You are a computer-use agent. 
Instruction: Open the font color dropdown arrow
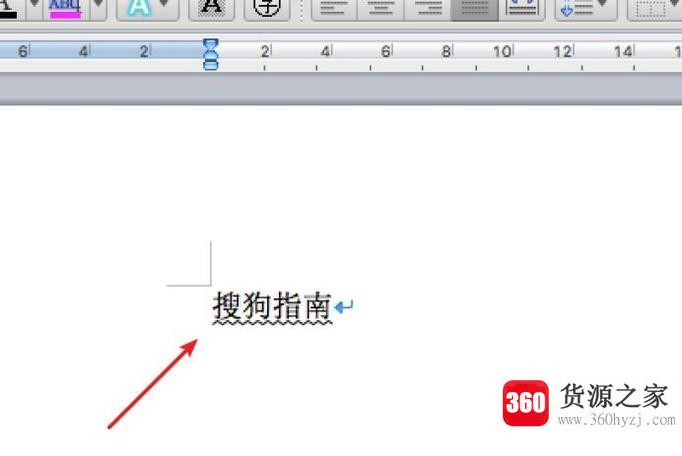tap(34, 6)
